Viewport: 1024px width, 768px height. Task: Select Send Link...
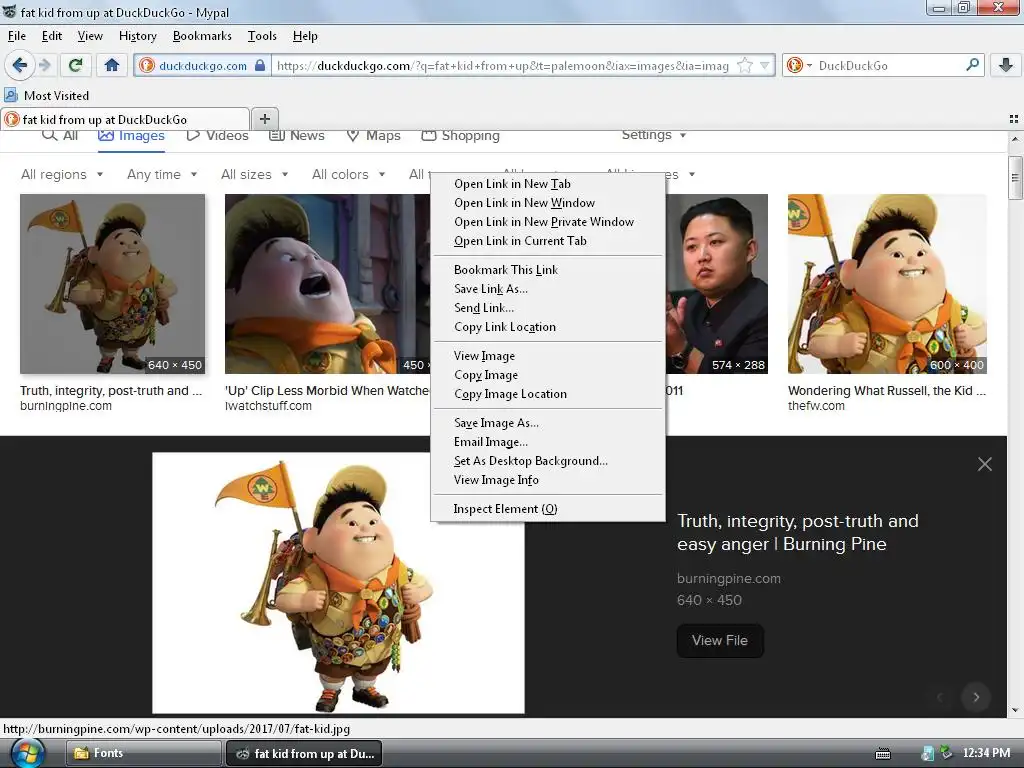(x=548, y=308)
